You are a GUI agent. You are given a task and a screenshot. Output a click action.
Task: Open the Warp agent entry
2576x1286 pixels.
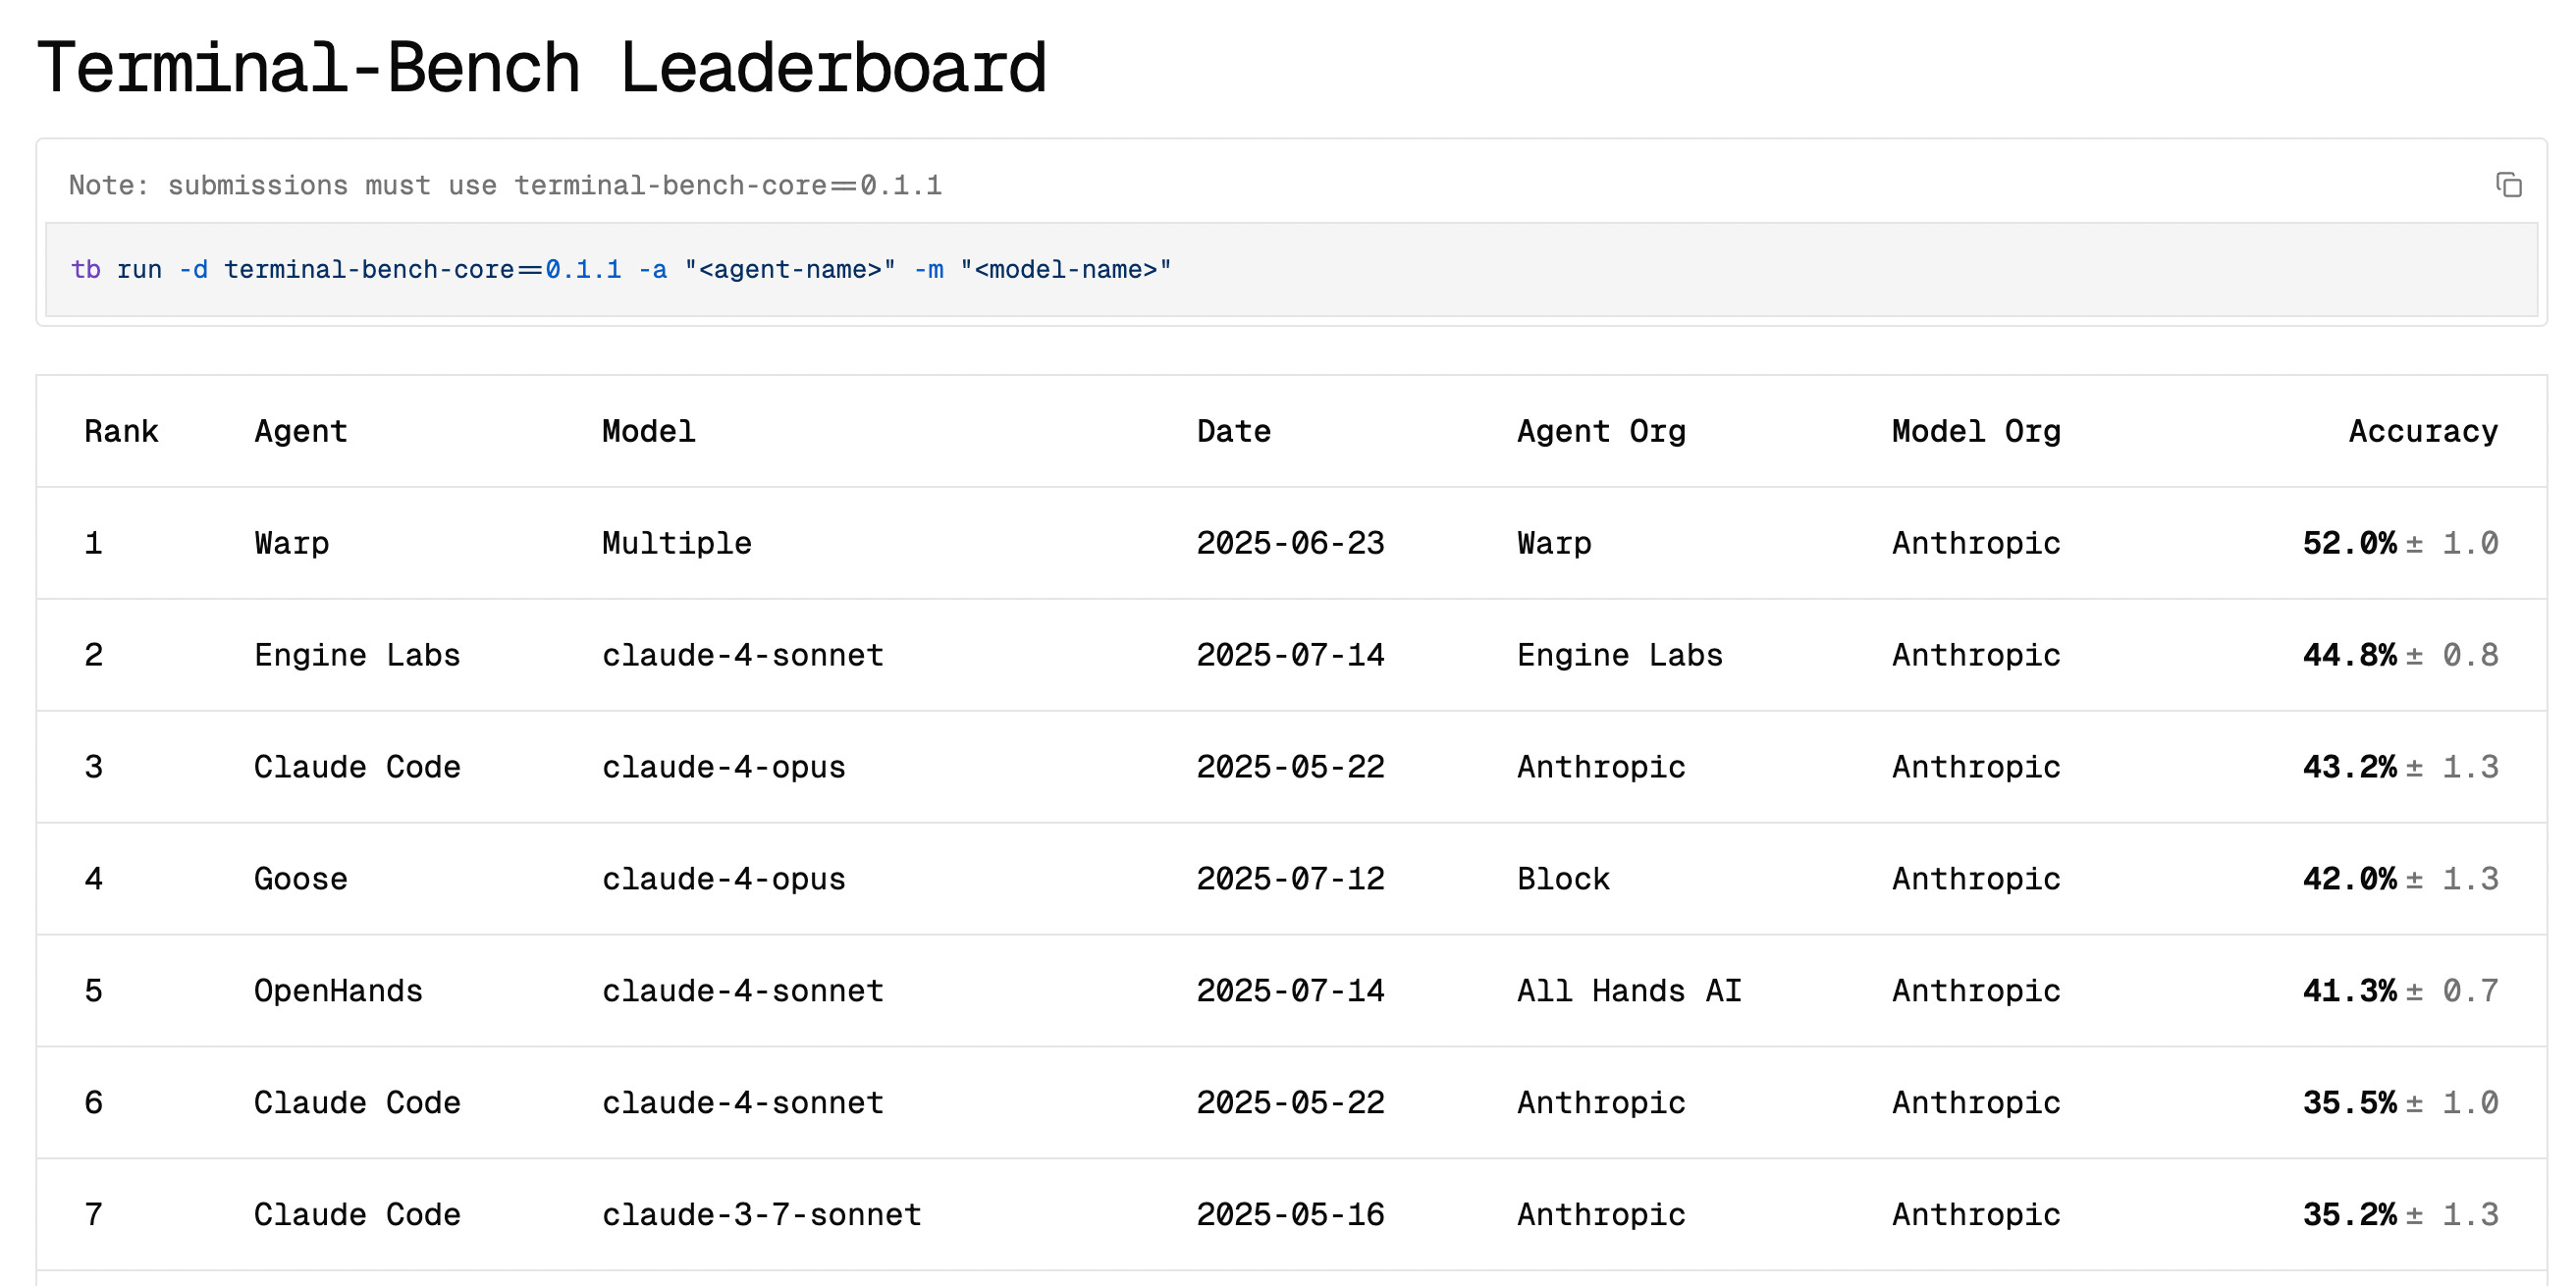click(x=291, y=543)
